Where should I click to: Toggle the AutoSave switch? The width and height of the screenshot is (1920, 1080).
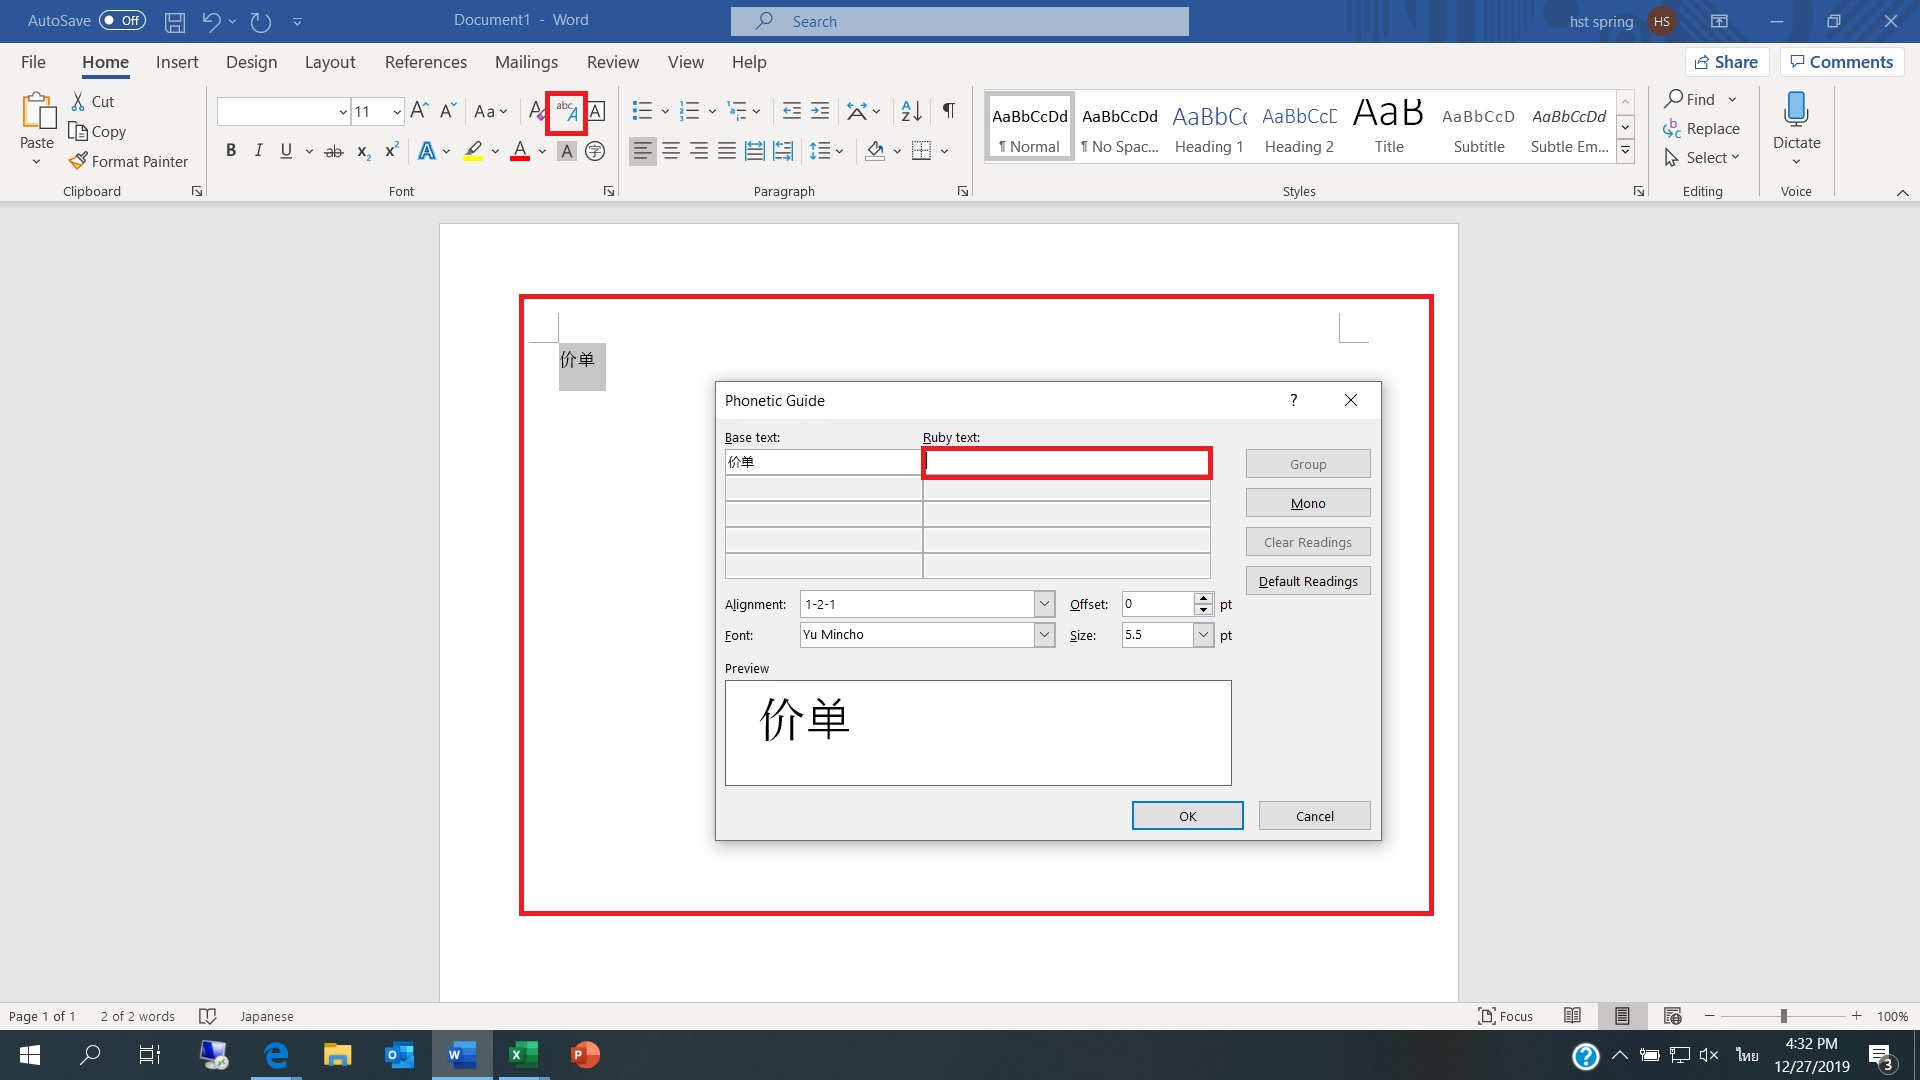tap(122, 20)
